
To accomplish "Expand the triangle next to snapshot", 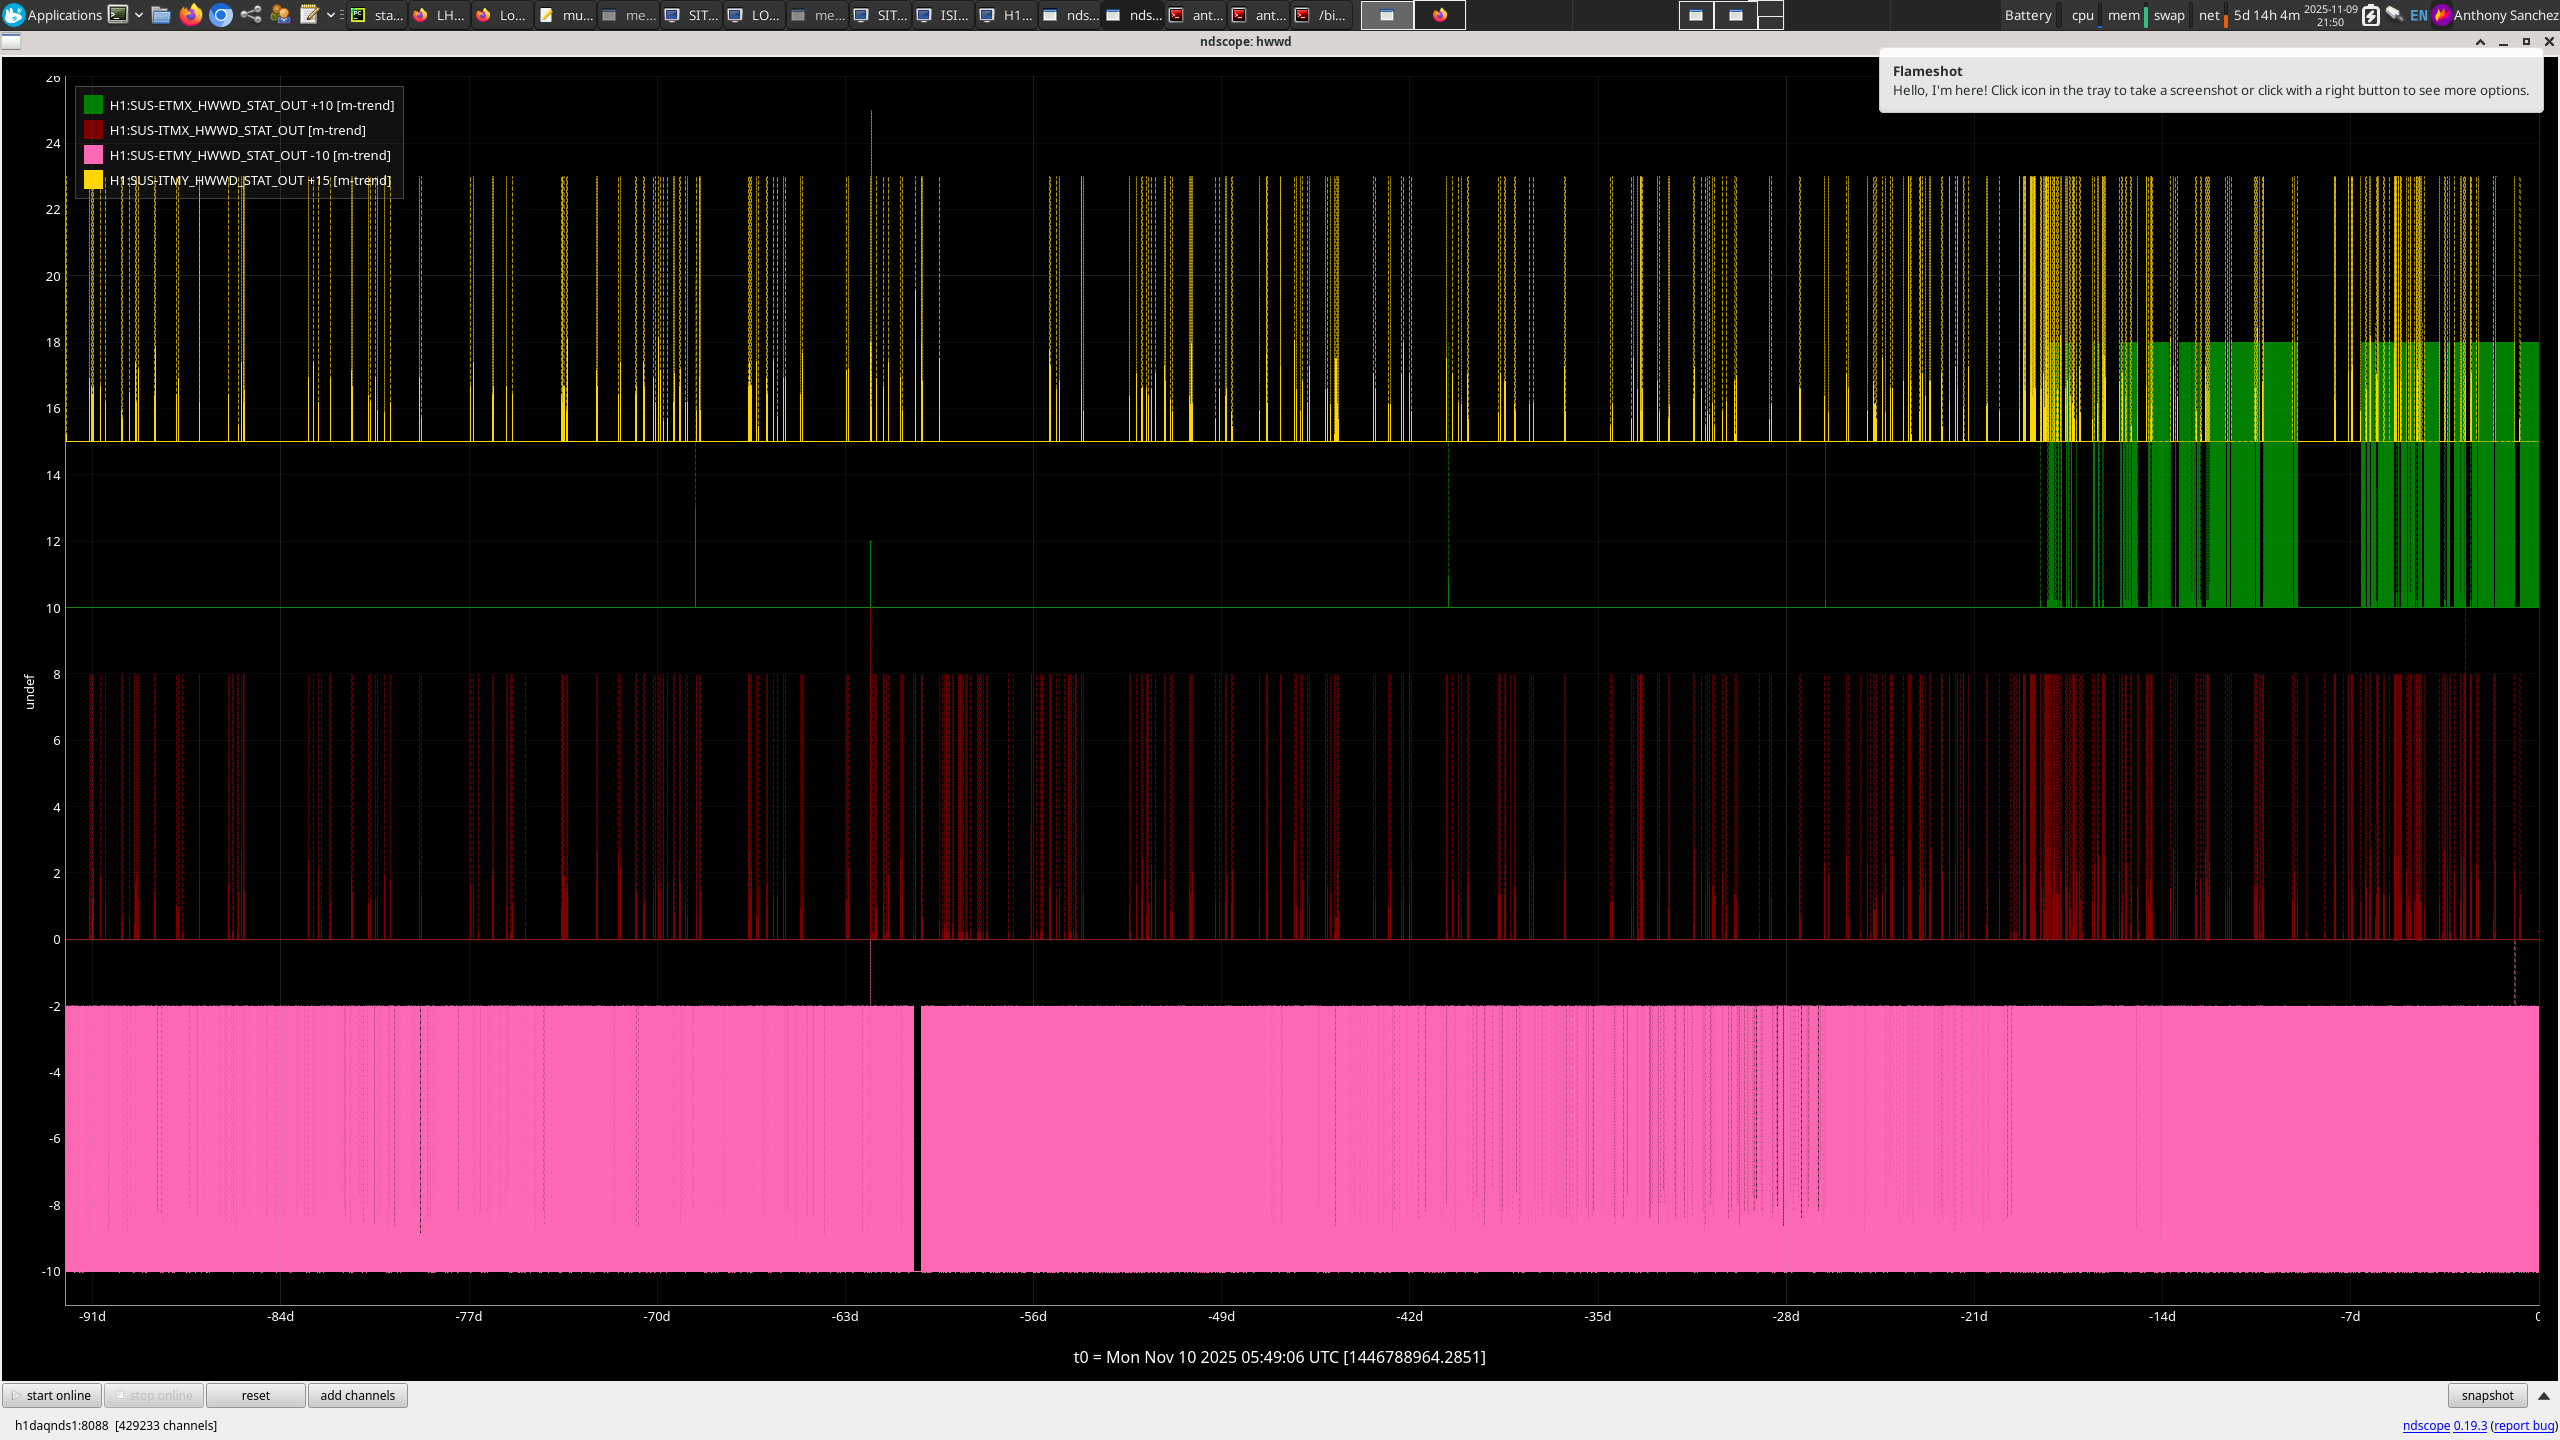I will [2544, 1395].
